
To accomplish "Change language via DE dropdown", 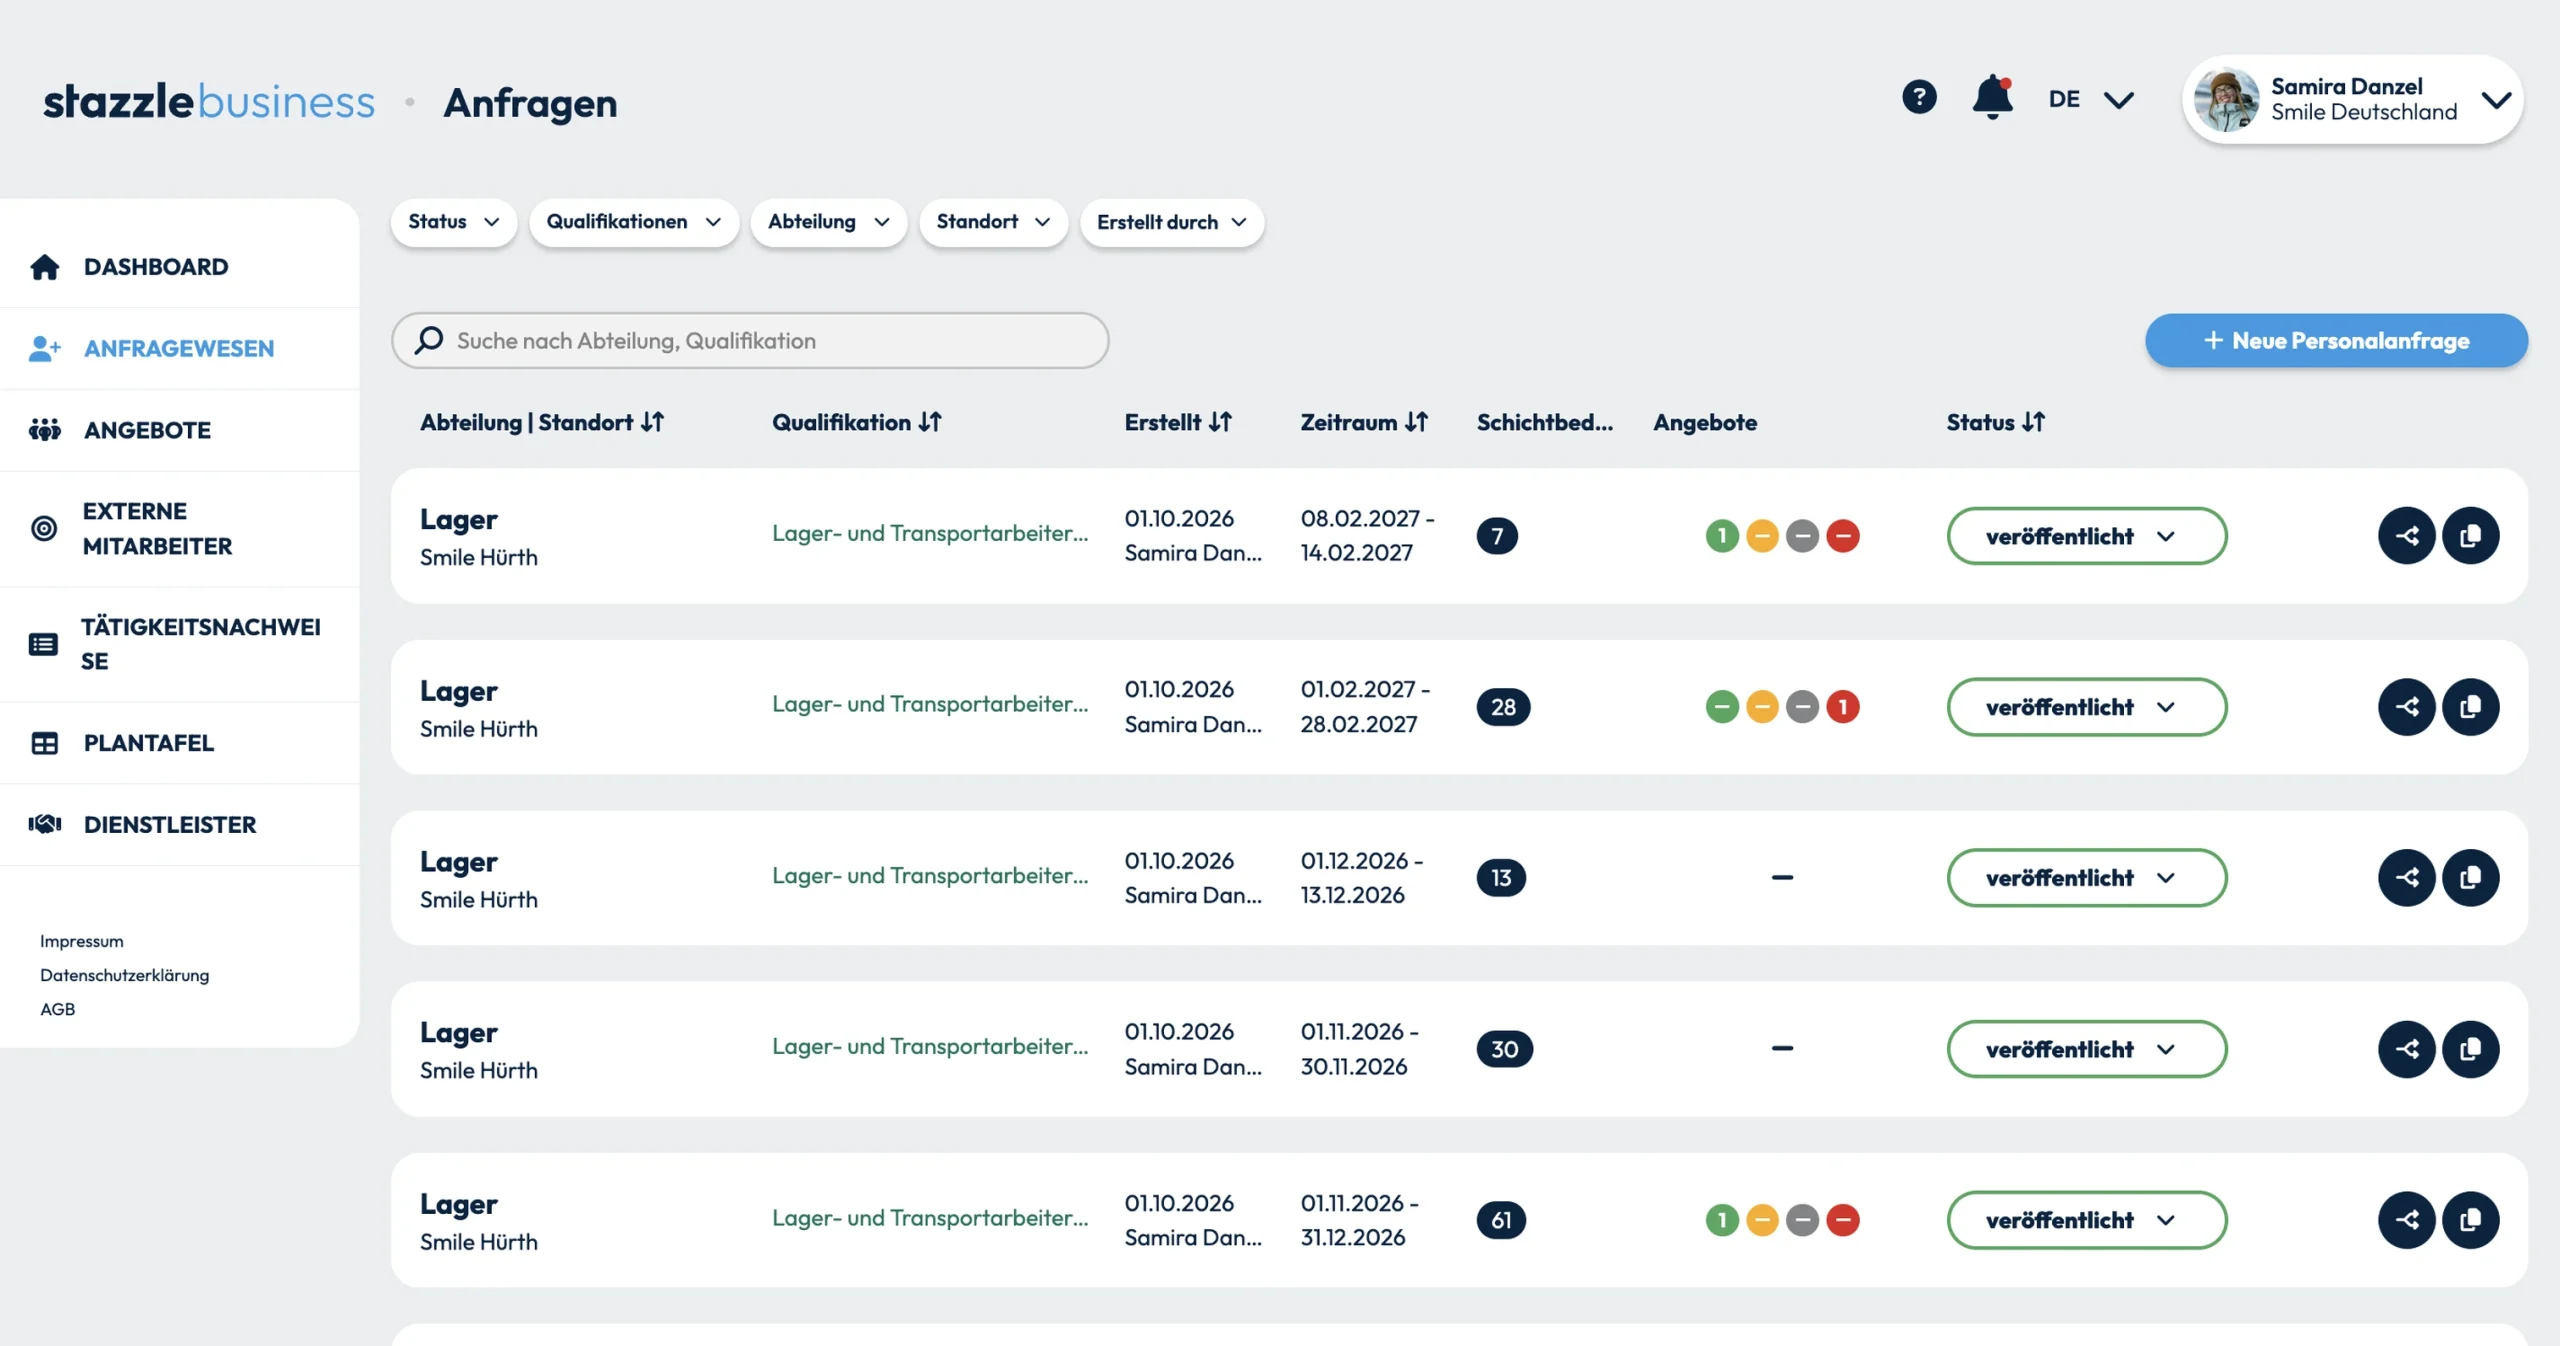I will pyautogui.click(x=2090, y=99).
